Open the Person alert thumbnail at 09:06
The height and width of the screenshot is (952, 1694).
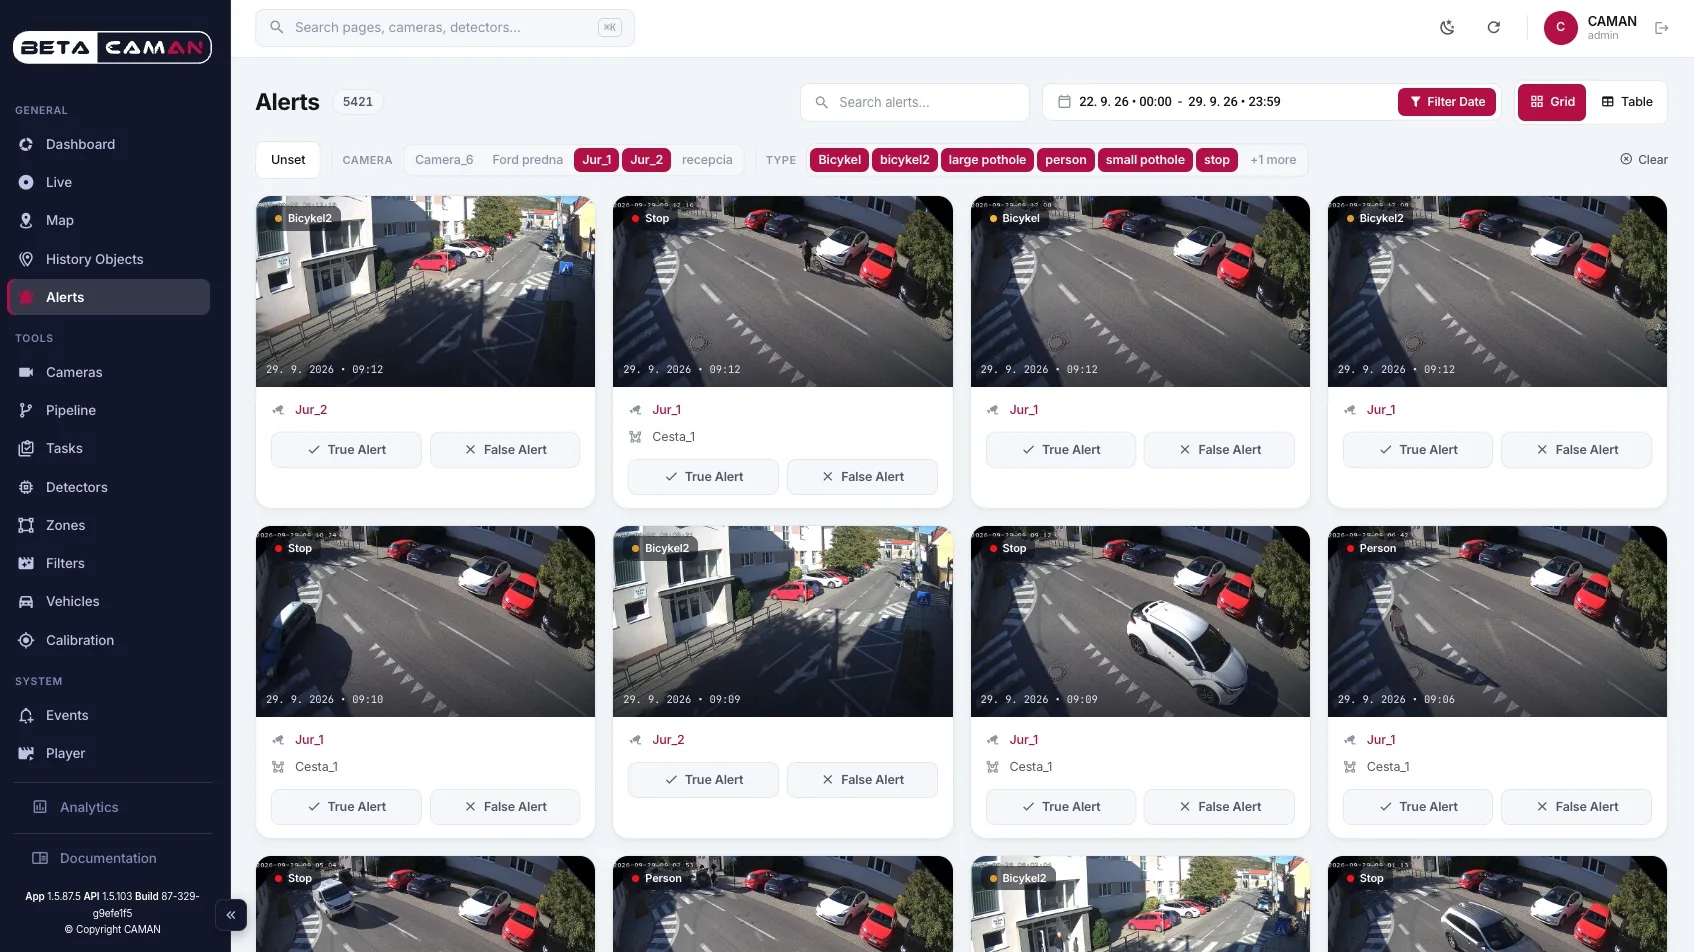1497,621
